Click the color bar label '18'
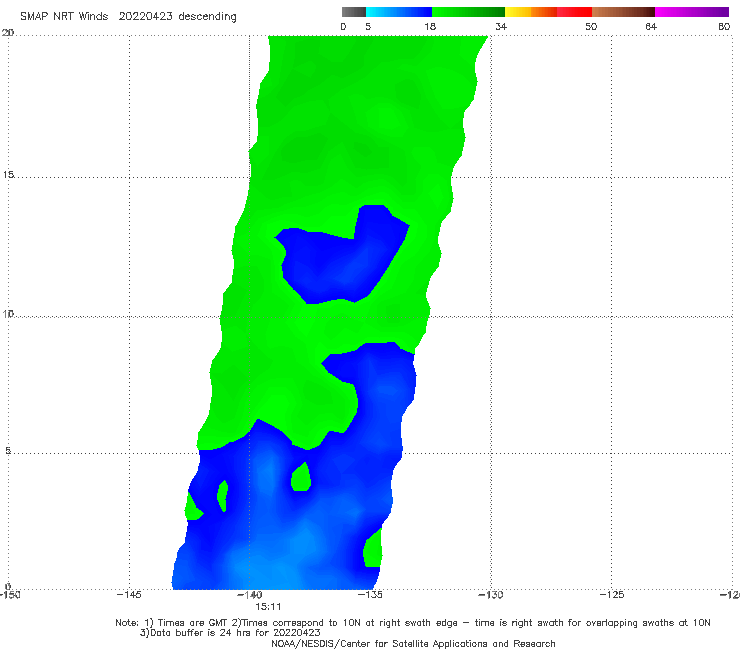 click(430, 26)
